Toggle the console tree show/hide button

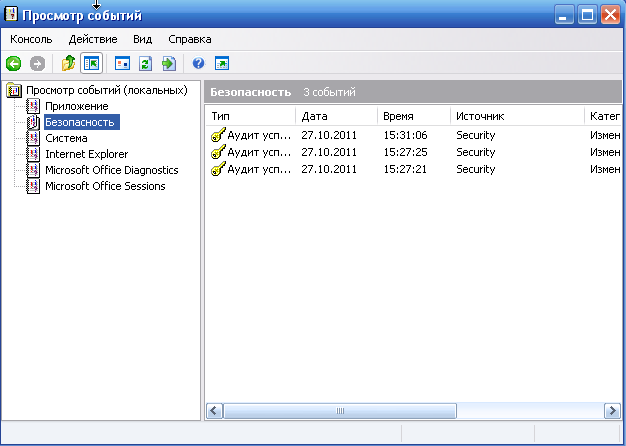(x=91, y=63)
